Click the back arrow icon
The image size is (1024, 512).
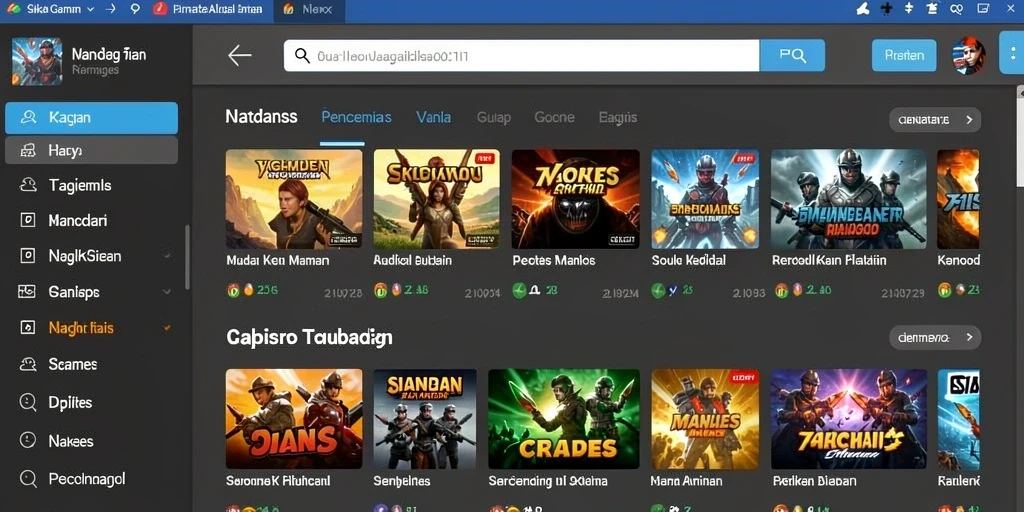(240, 56)
